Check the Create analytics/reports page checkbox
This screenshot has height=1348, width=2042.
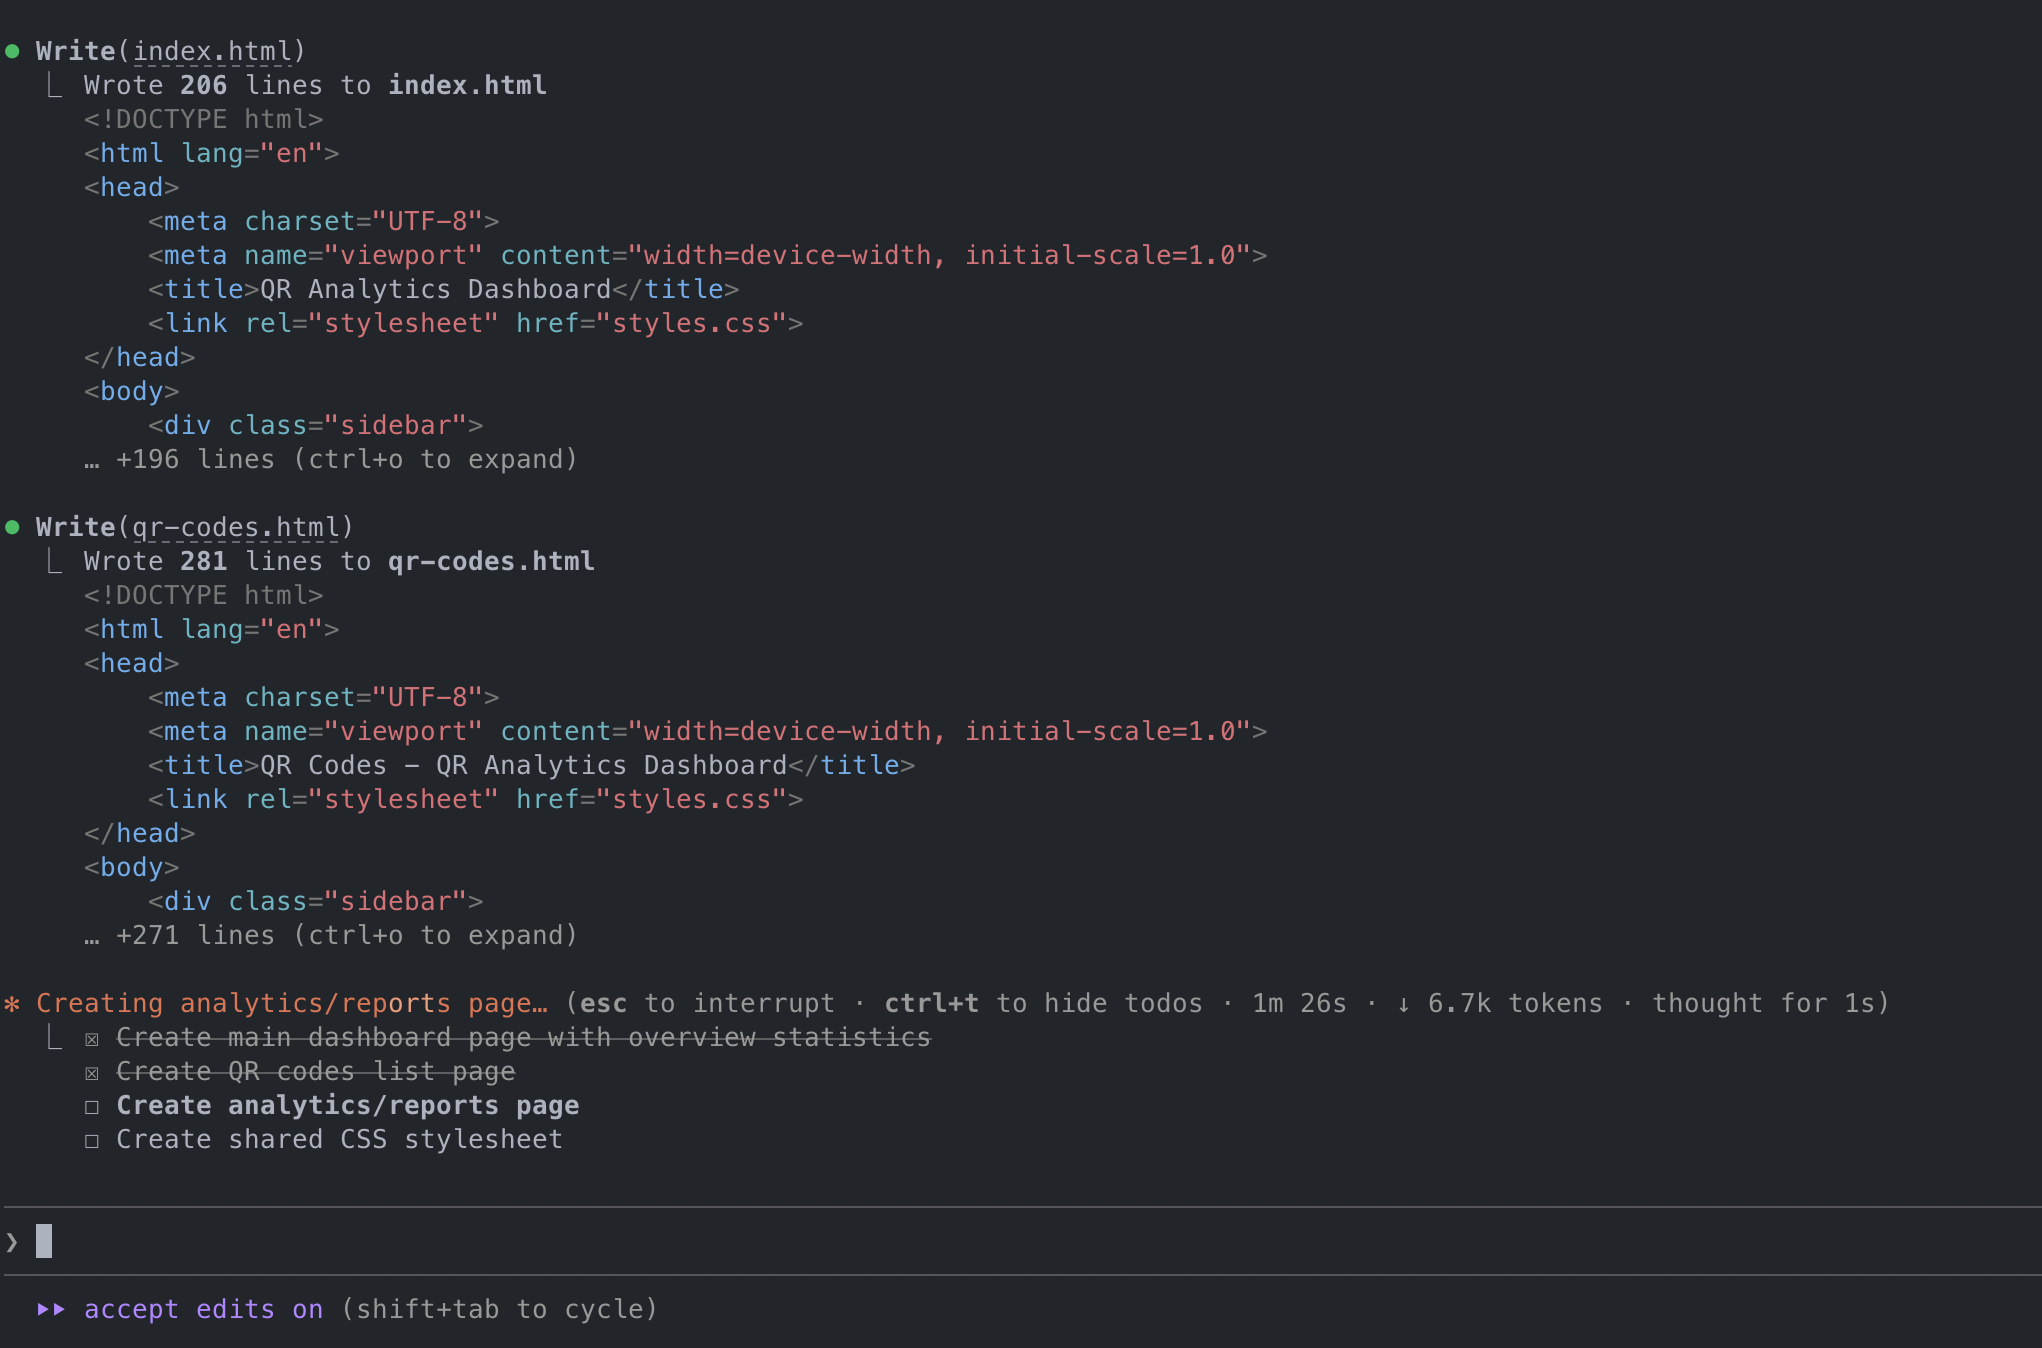(x=92, y=1107)
